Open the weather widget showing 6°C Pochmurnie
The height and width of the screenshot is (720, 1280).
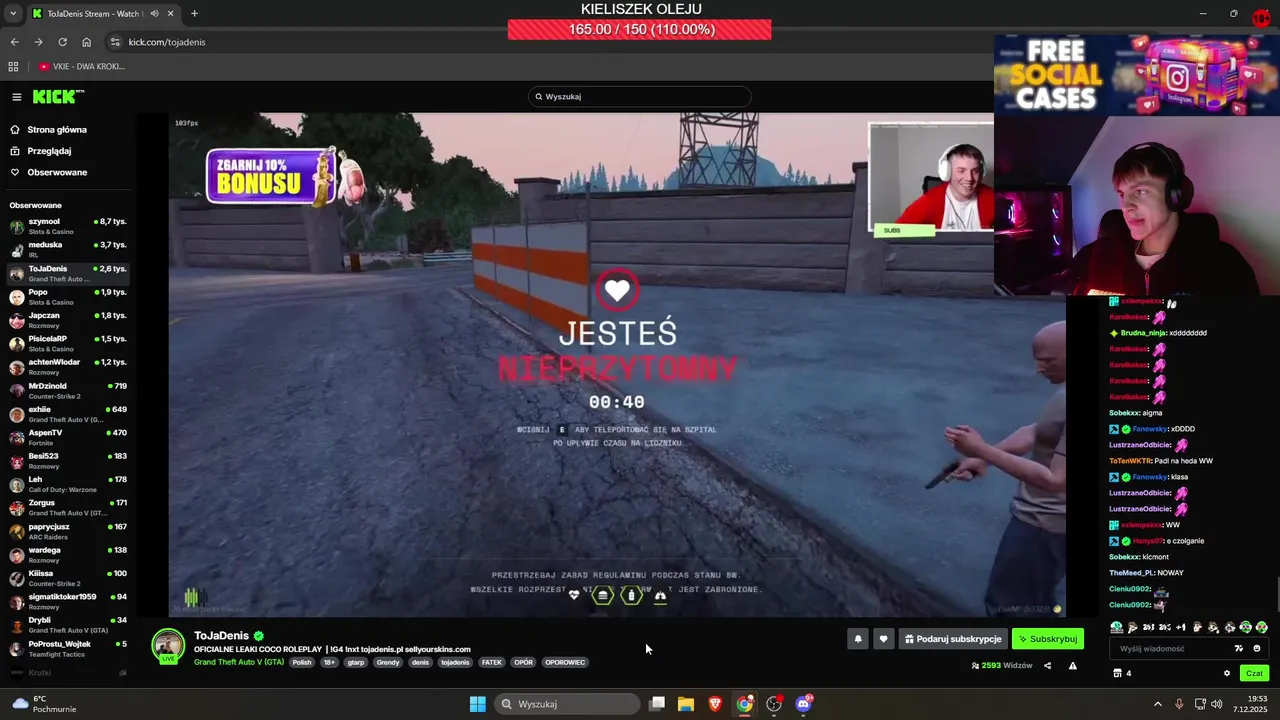click(43, 704)
